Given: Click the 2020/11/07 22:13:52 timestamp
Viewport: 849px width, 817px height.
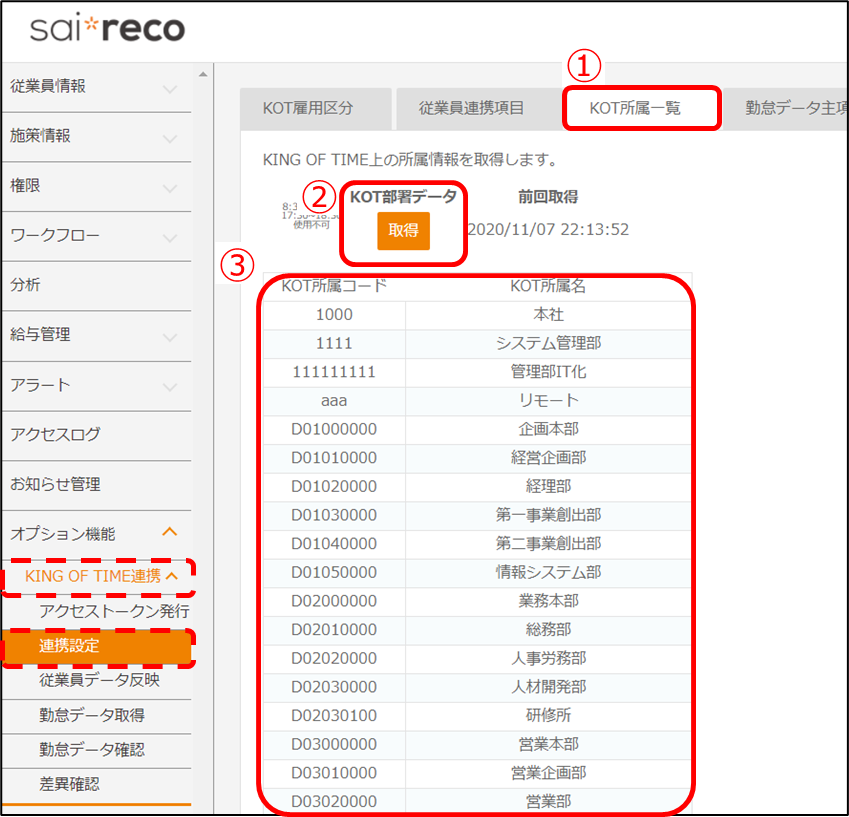Looking at the screenshot, I should click(547, 230).
